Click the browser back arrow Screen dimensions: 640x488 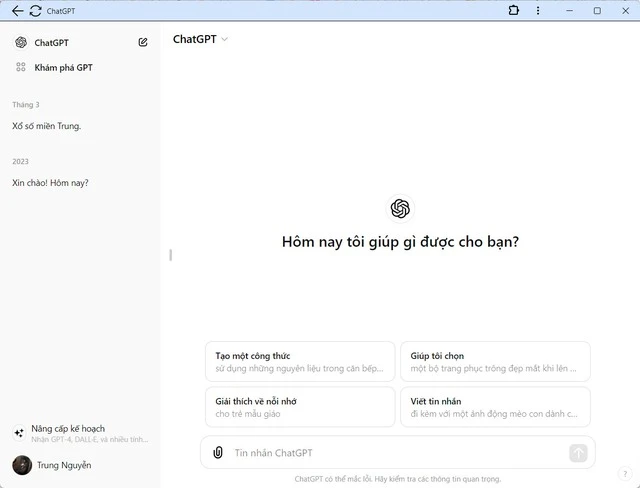pos(17,11)
